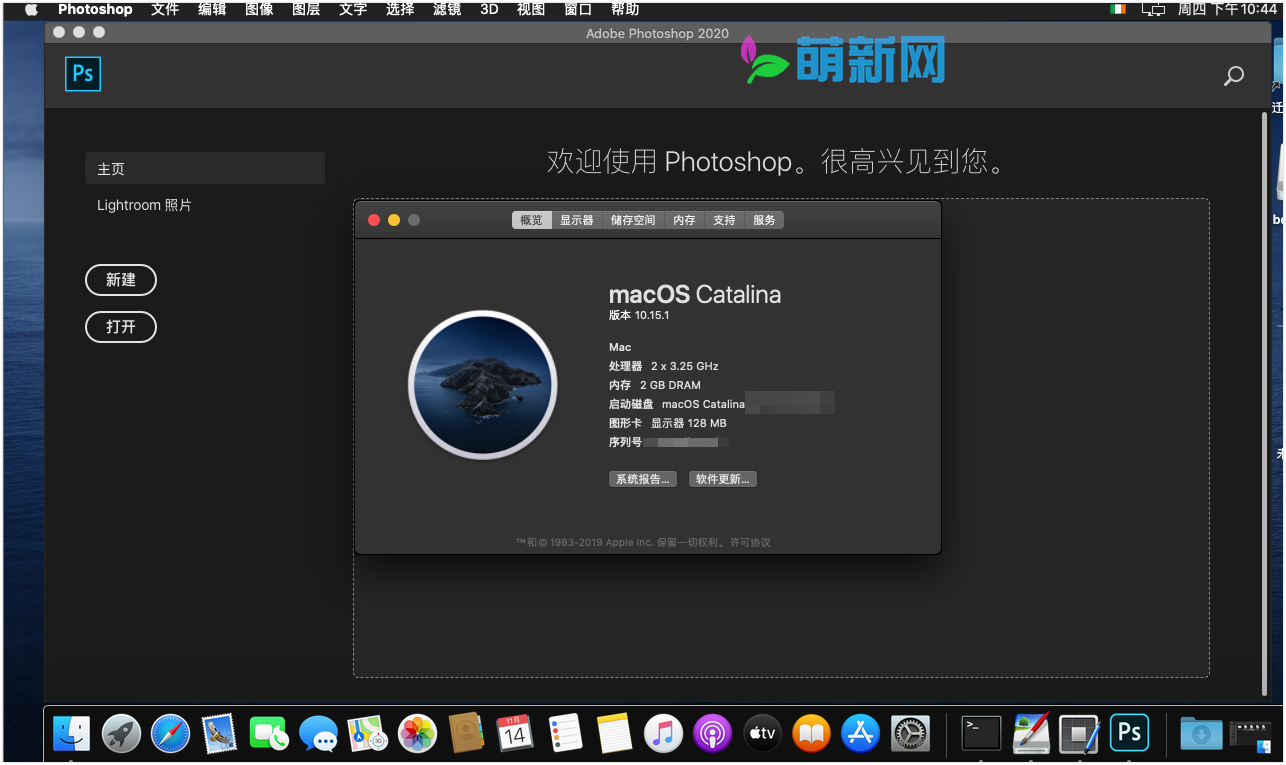This screenshot has width=1286, height=765.
Task: Click the 新建 button
Action: [121, 280]
